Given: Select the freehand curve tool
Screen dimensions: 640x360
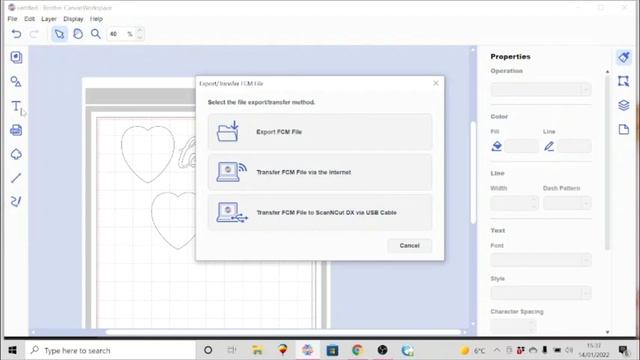Looking at the screenshot, I should click(16, 201).
